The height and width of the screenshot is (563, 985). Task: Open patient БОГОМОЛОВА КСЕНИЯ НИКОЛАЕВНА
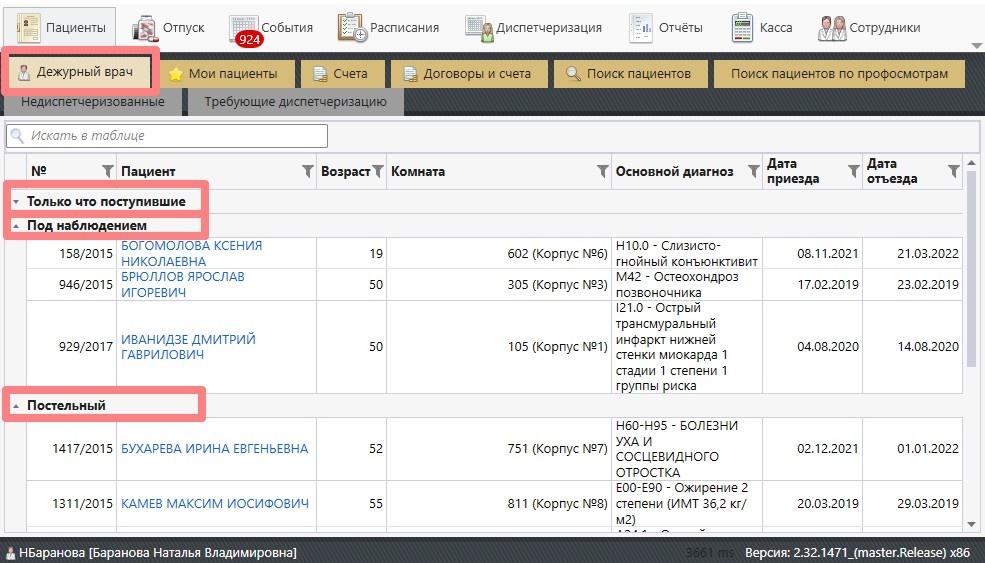191,253
